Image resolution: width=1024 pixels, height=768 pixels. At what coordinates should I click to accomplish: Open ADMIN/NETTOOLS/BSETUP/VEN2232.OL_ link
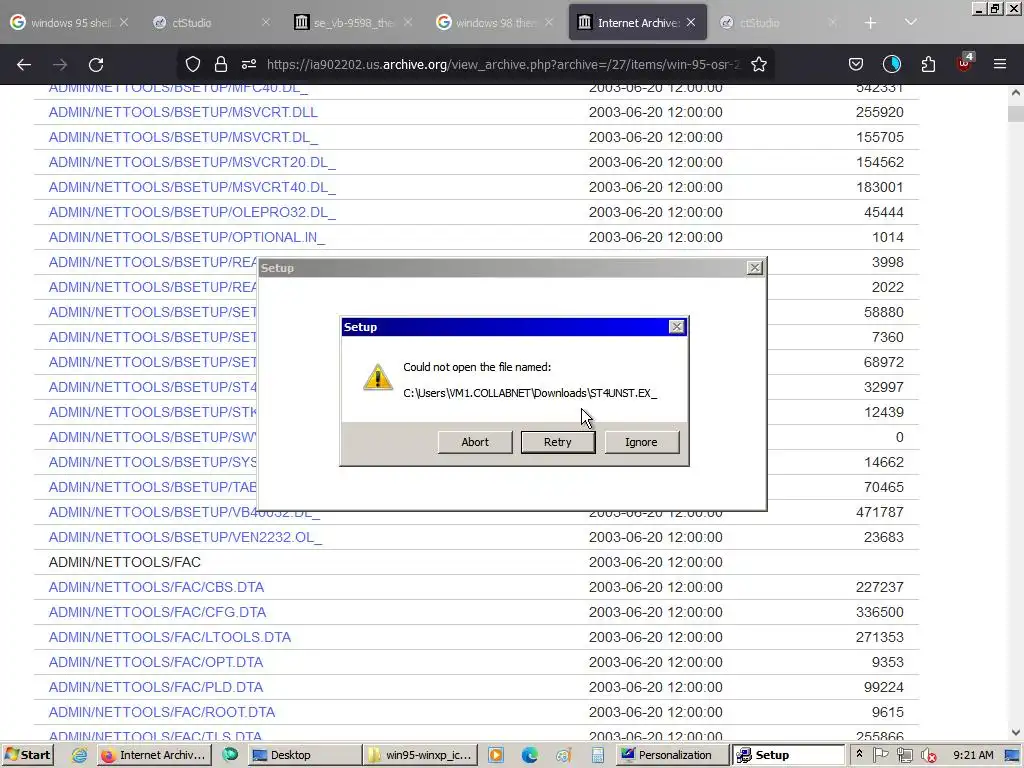click(x=185, y=537)
